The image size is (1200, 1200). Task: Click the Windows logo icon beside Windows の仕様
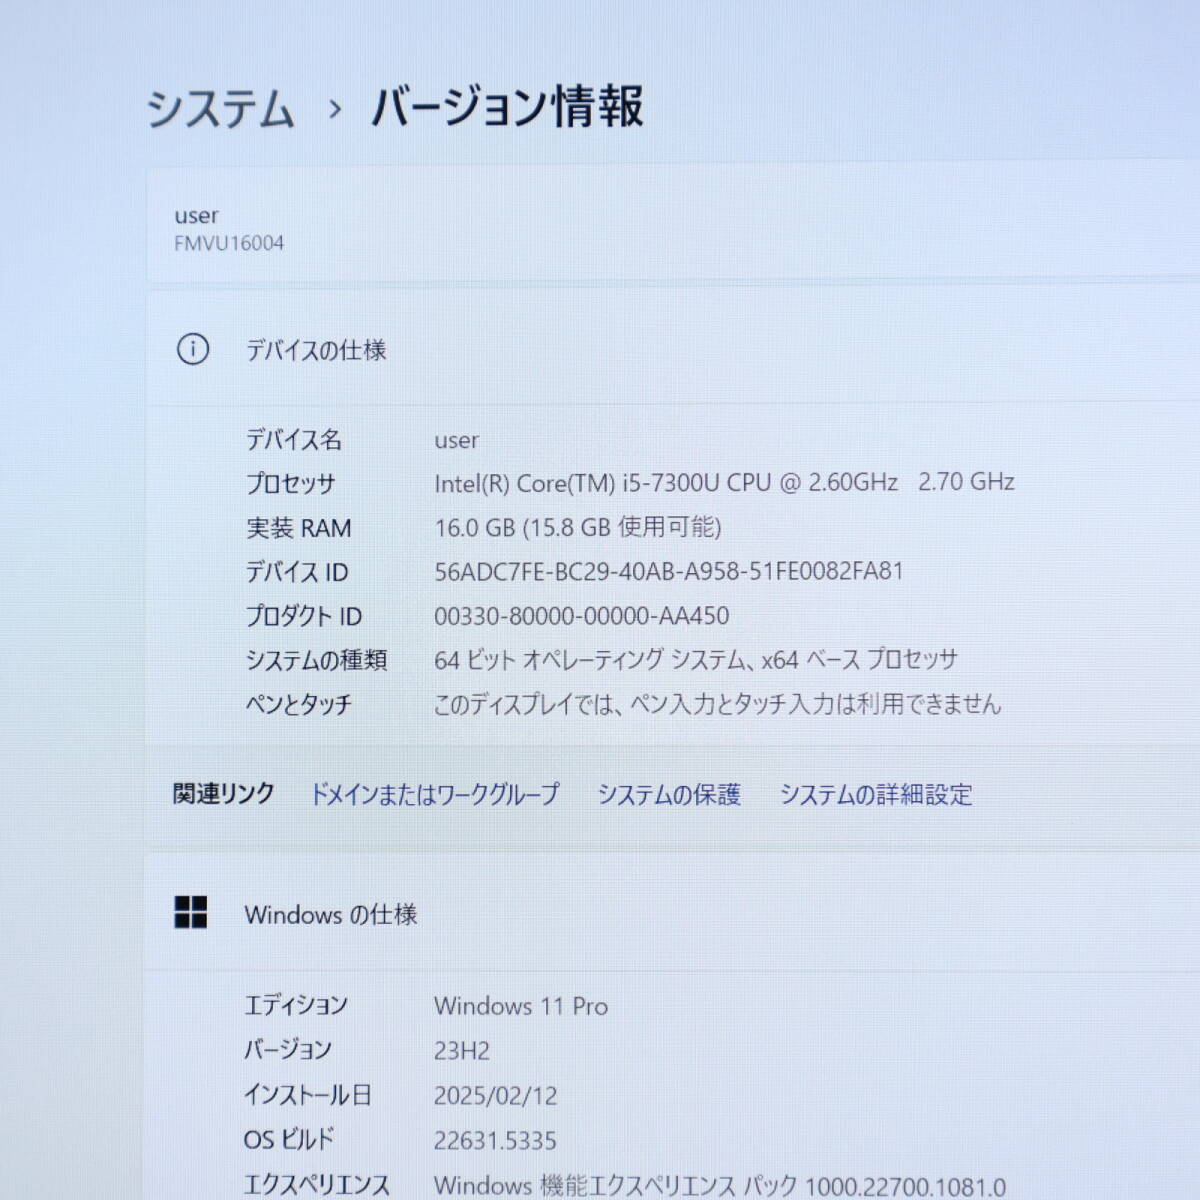click(191, 912)
